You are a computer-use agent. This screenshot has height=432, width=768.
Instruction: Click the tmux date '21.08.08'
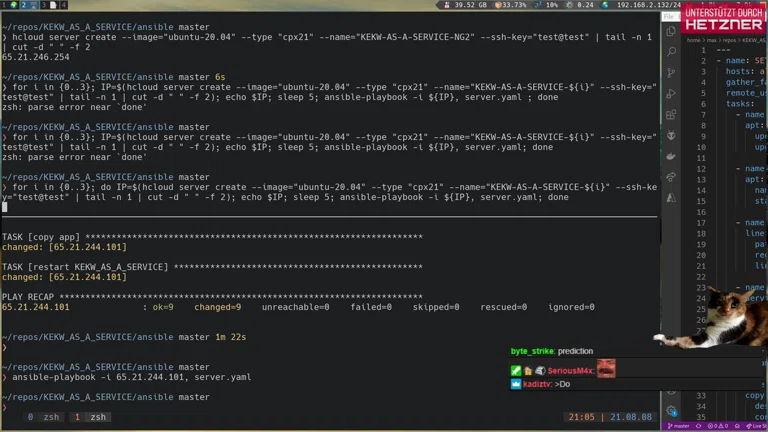coord(631,417)
